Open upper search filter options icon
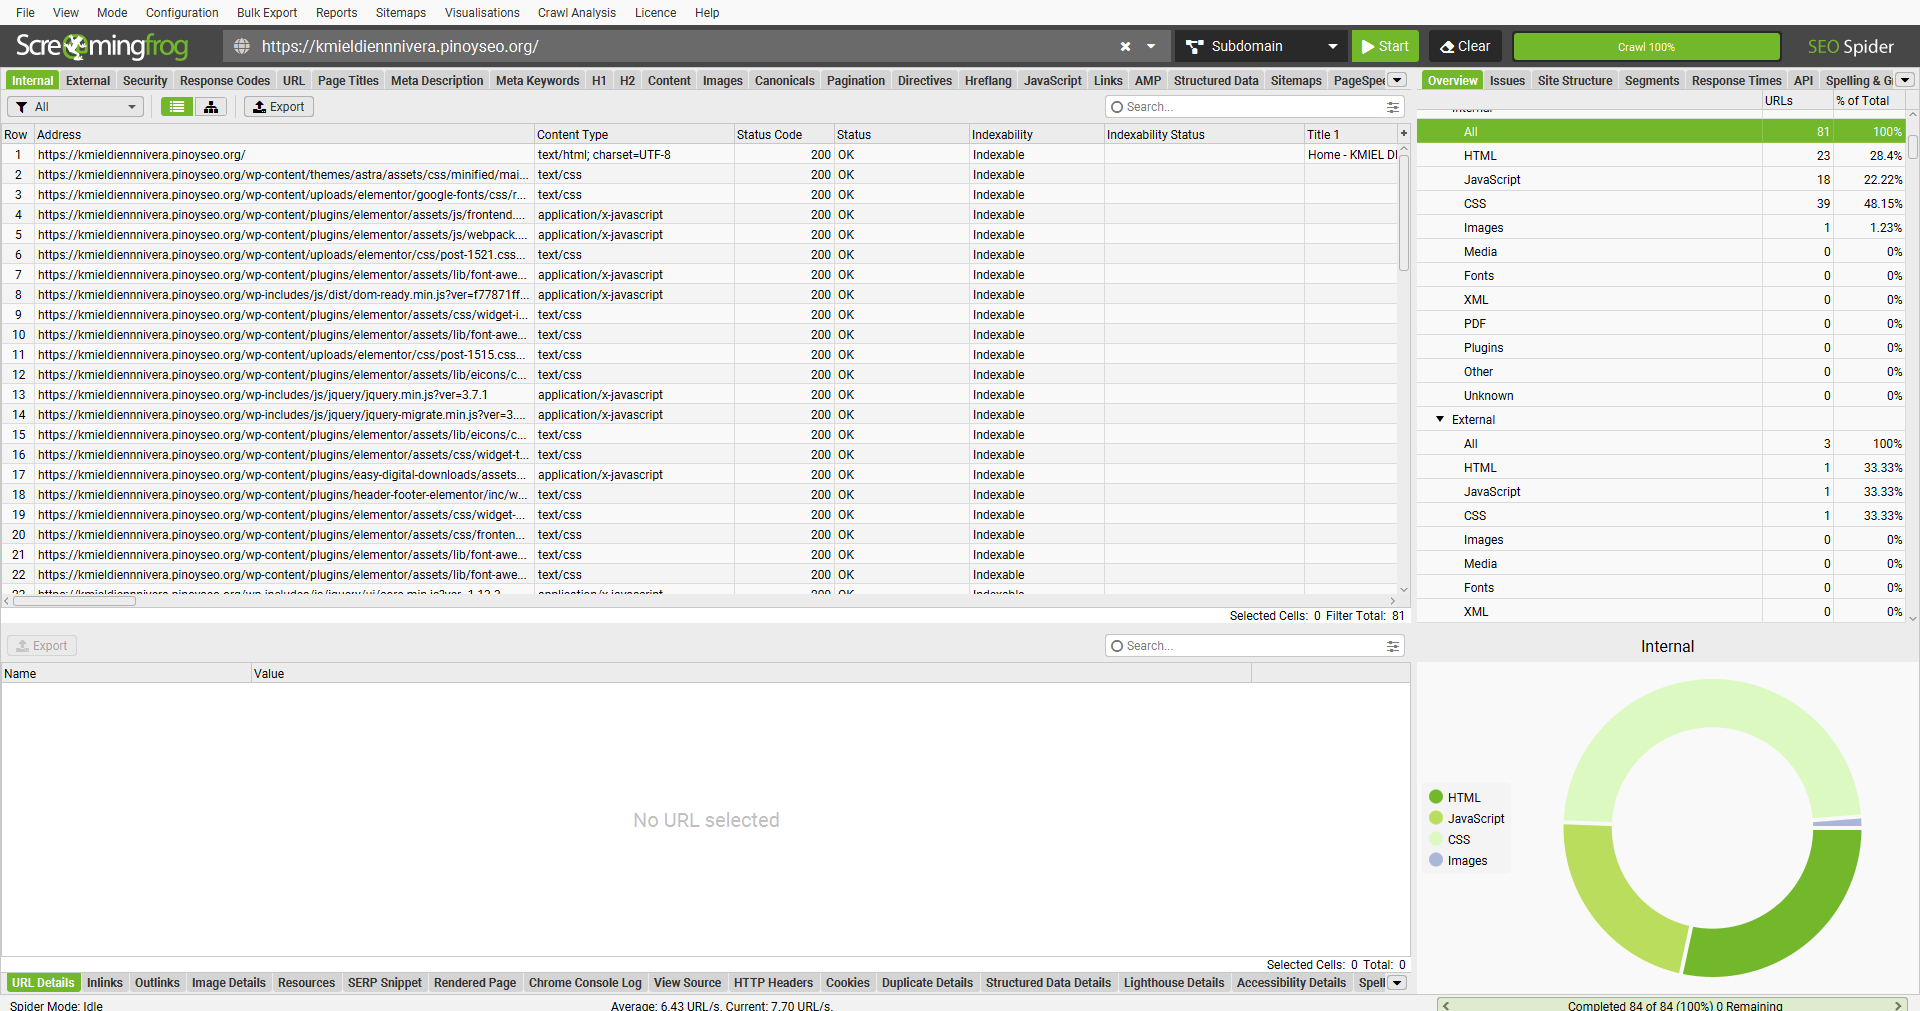The height and width of the screenshot is (1011, 1920). click(x=1392, y=107)
